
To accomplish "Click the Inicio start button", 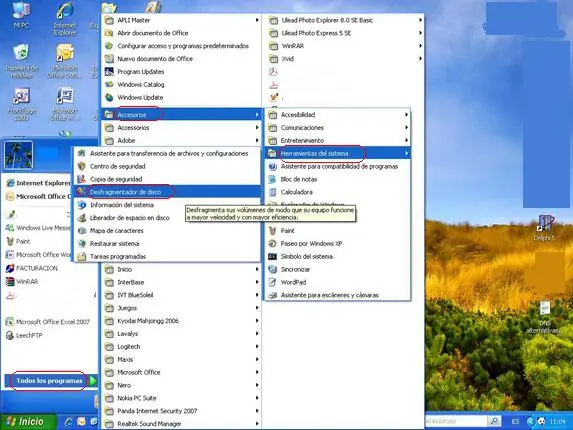I will [x=28, y=422].
